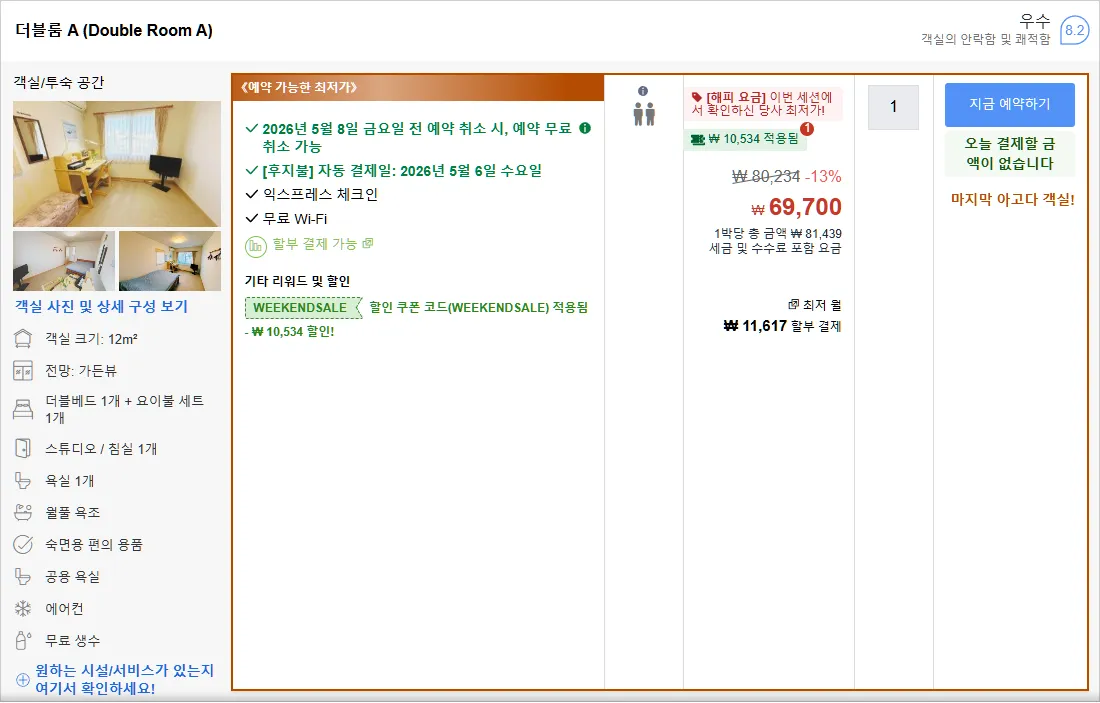The height and width of the screenshot is (703, 1100).
Task: Click the installment payment circle icon
Action: 255,246
